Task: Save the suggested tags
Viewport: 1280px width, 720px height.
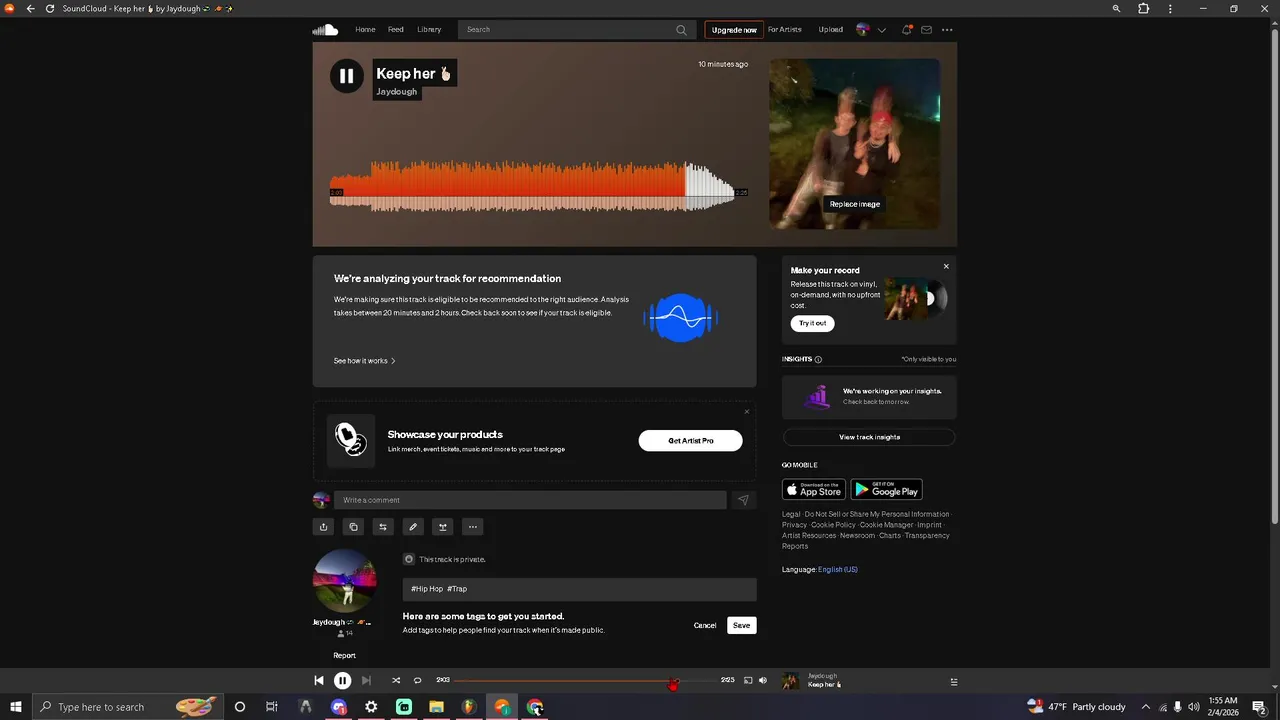Action: (741, 625)
